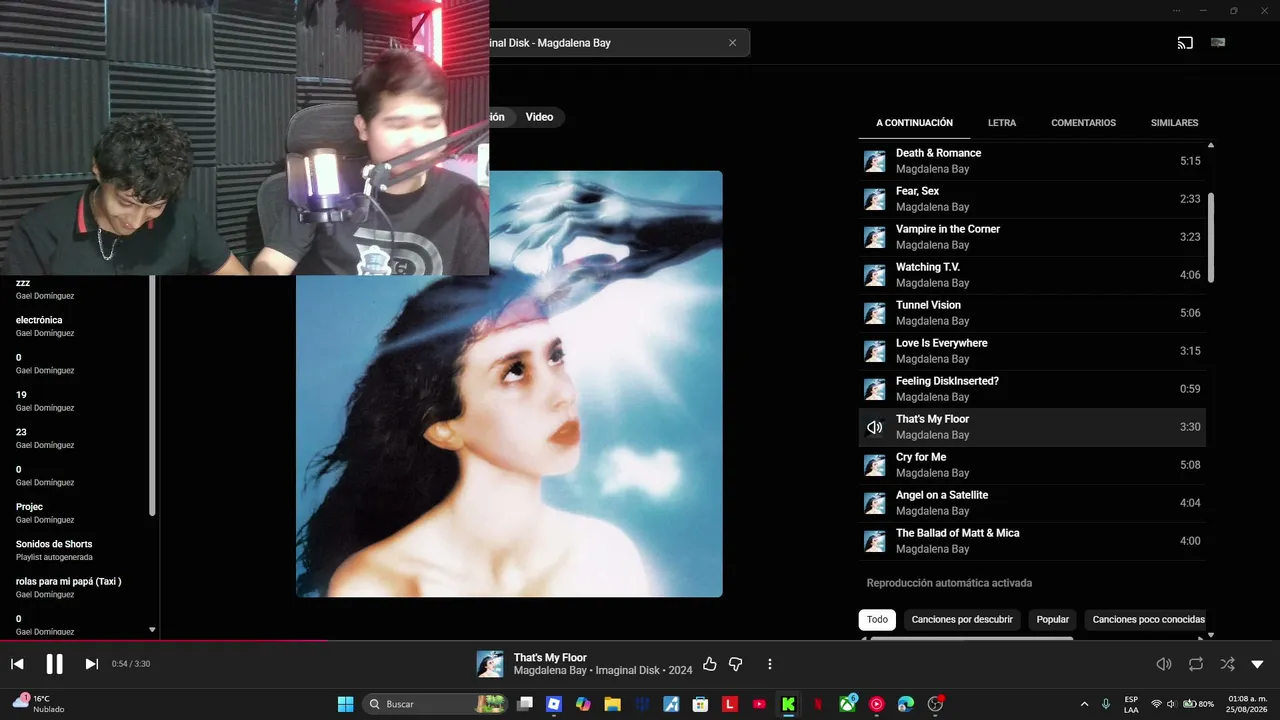Click the Death & Romance album thumbnail
Screen dimensions: 1280x720
point(875,161)
